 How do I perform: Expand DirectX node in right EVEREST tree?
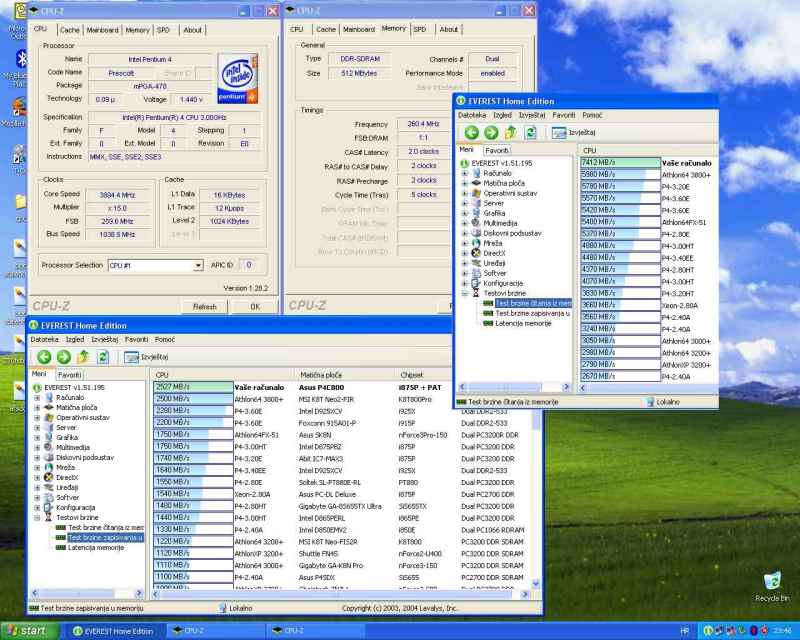coord(465,253)
